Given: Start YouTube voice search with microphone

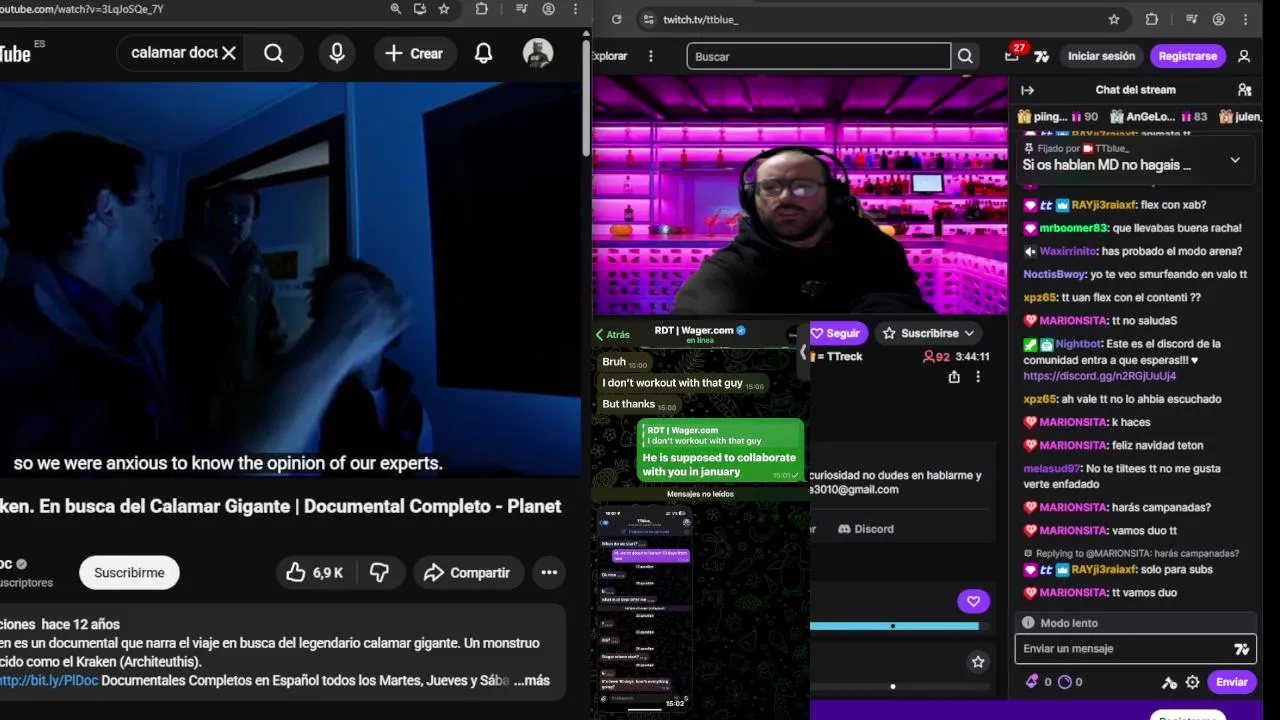Looking at the screenshot, I should [337, 53].
